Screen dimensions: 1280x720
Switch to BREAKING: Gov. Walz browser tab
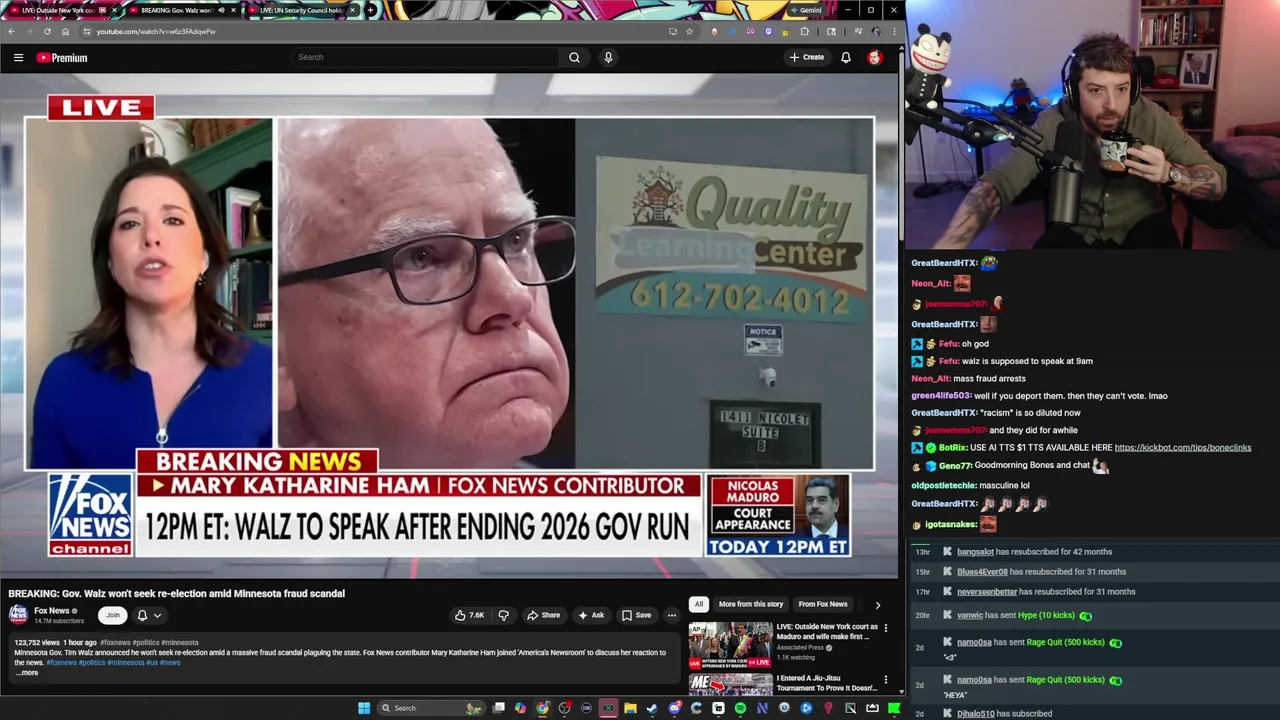180,10
